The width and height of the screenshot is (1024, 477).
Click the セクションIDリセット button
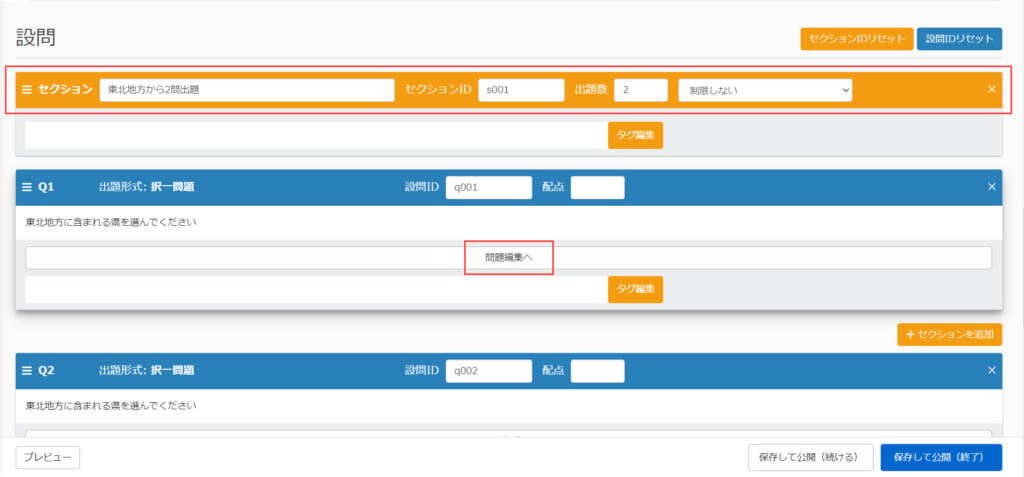856,39
